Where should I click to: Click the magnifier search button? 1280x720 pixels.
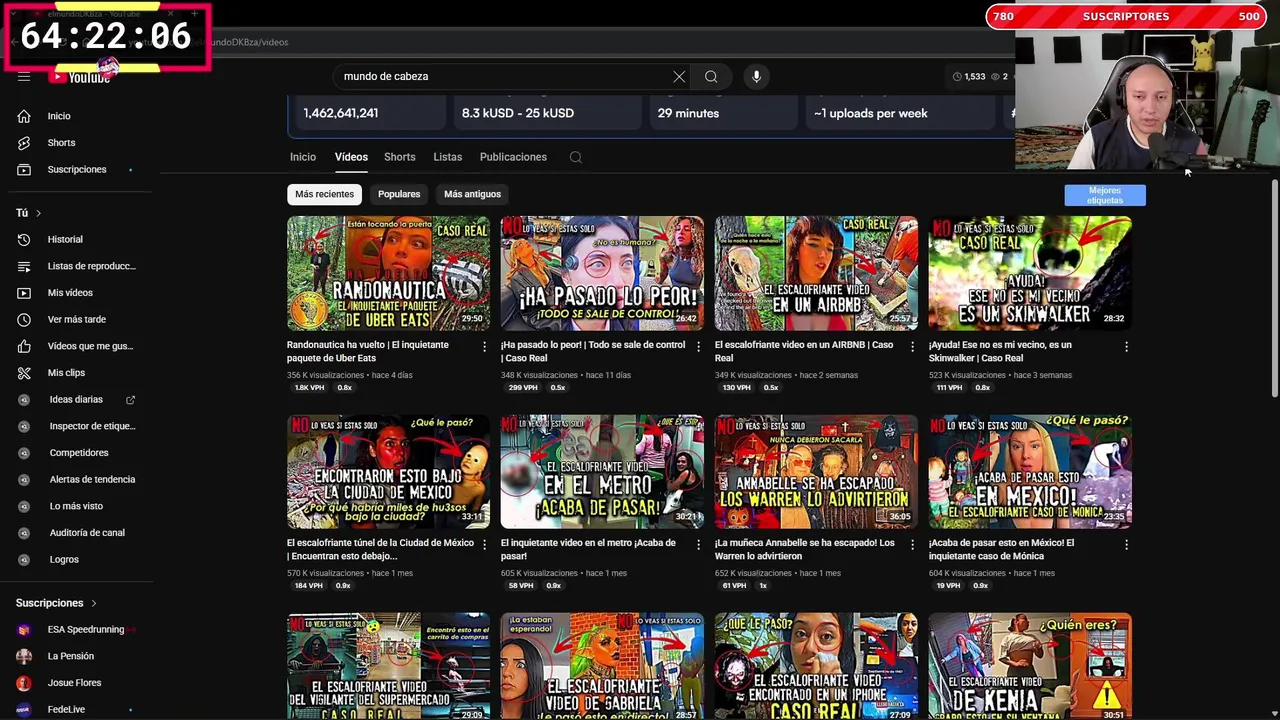[711, 76]
